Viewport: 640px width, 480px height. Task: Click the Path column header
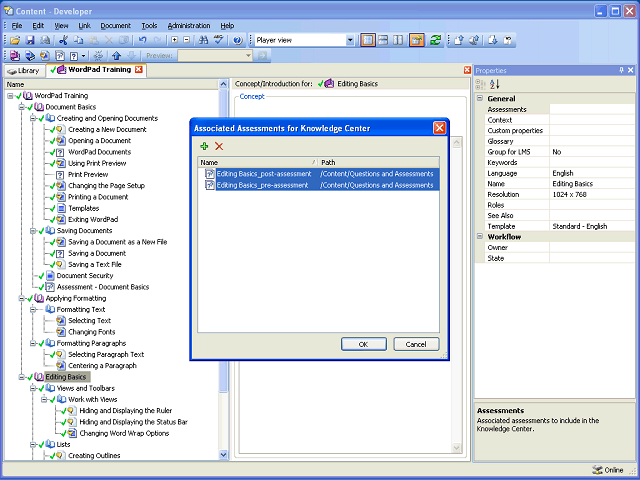point(378,162)
